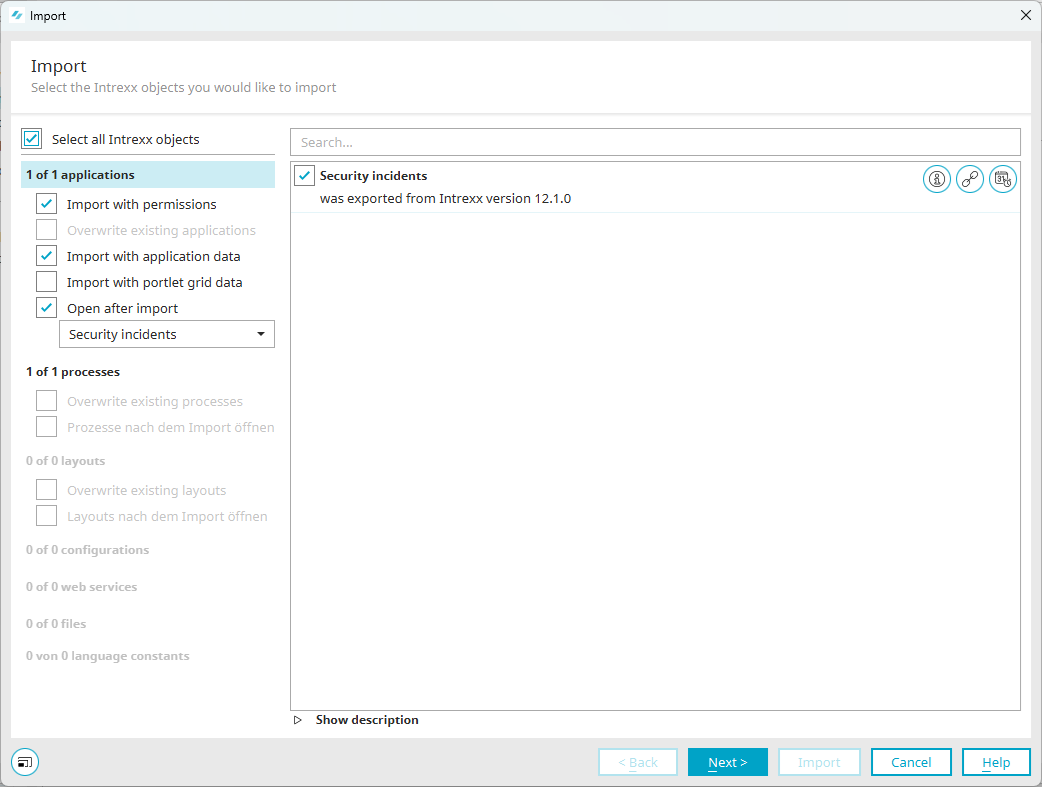Viewport: 1042px width, 787px height.
Task: Click the Help button
Action: [996, 762]
